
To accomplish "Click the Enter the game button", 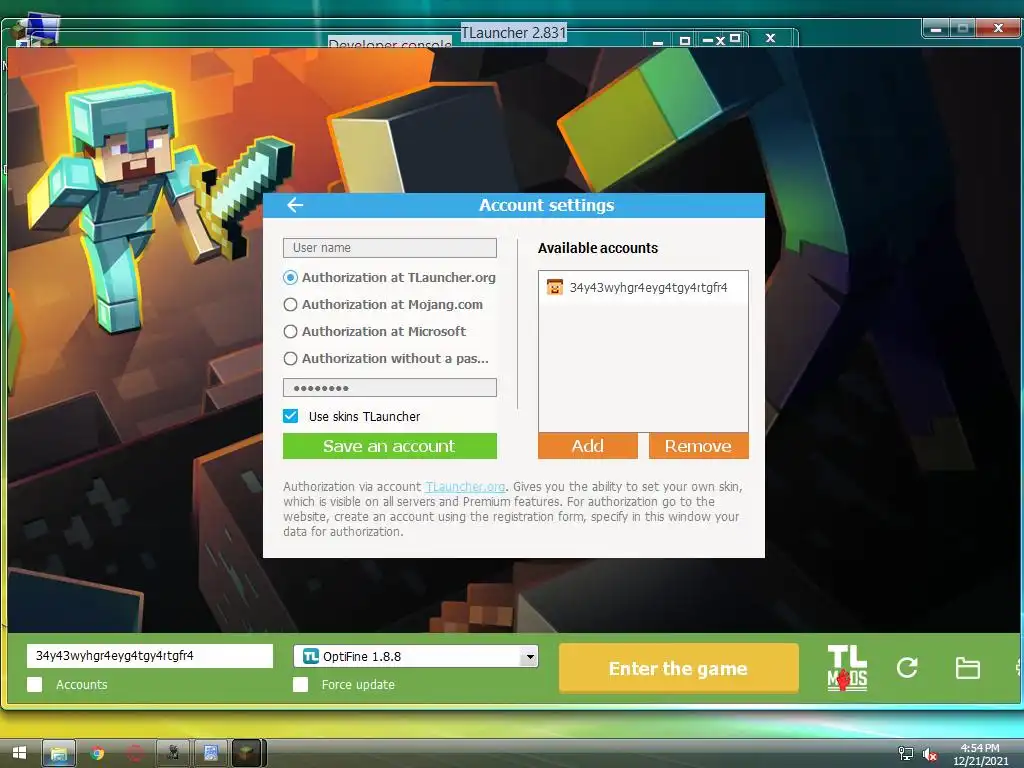I will pyautogui.click(x=679, y=668).
